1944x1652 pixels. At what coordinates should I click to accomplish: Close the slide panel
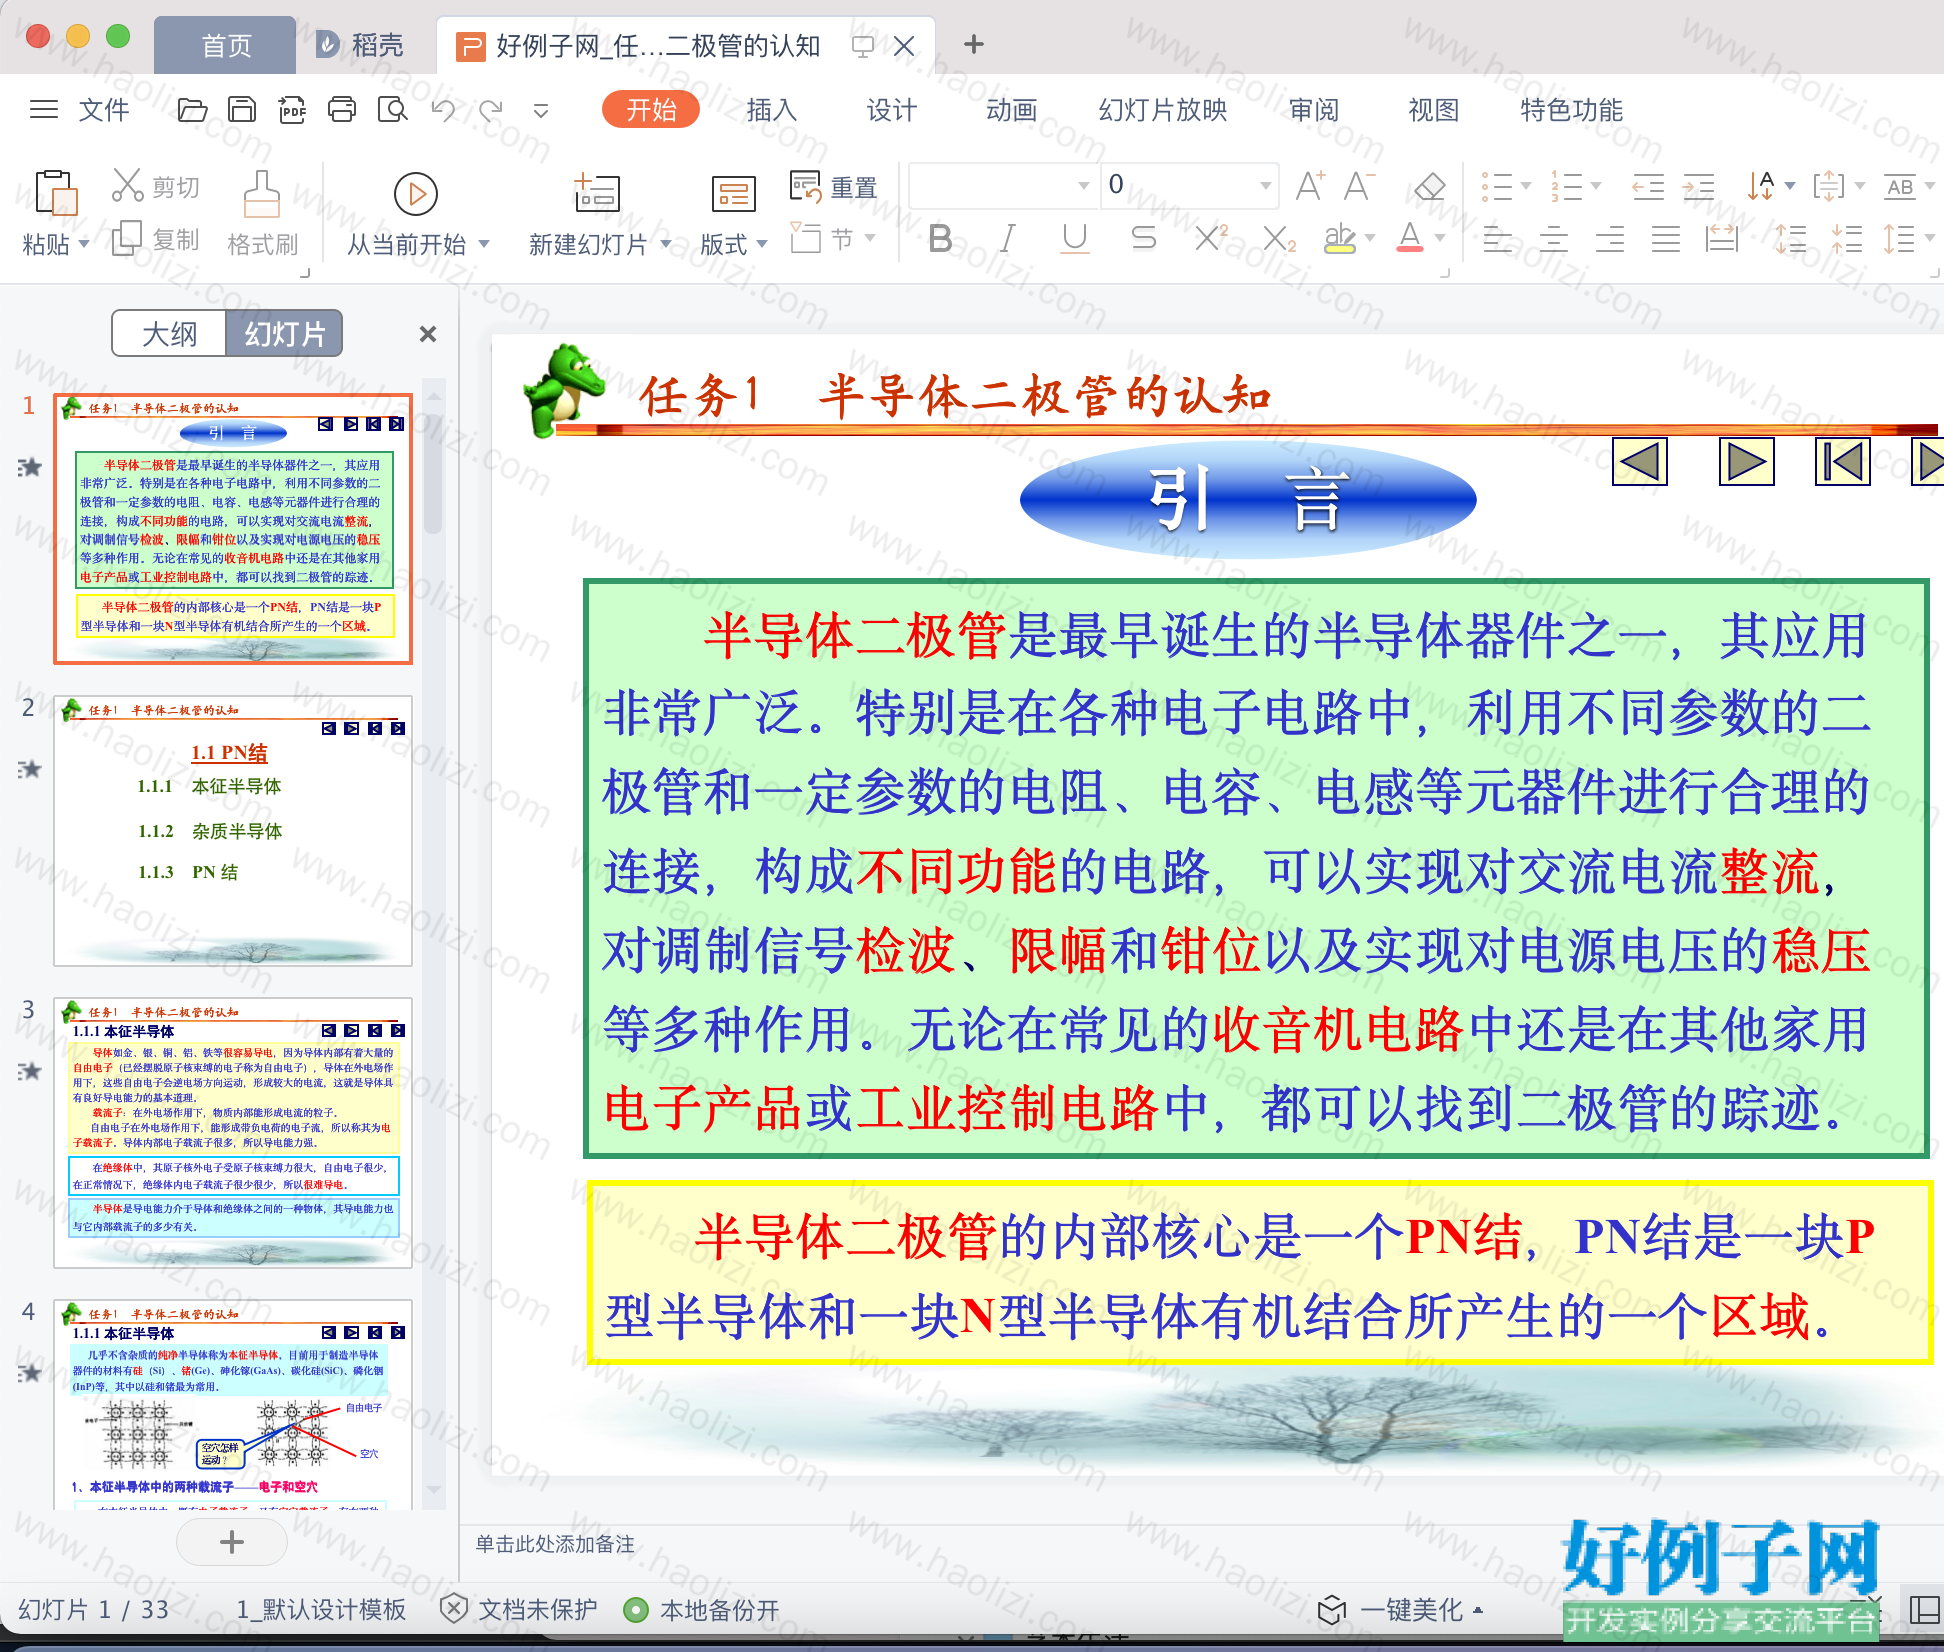tap(428, 334)
